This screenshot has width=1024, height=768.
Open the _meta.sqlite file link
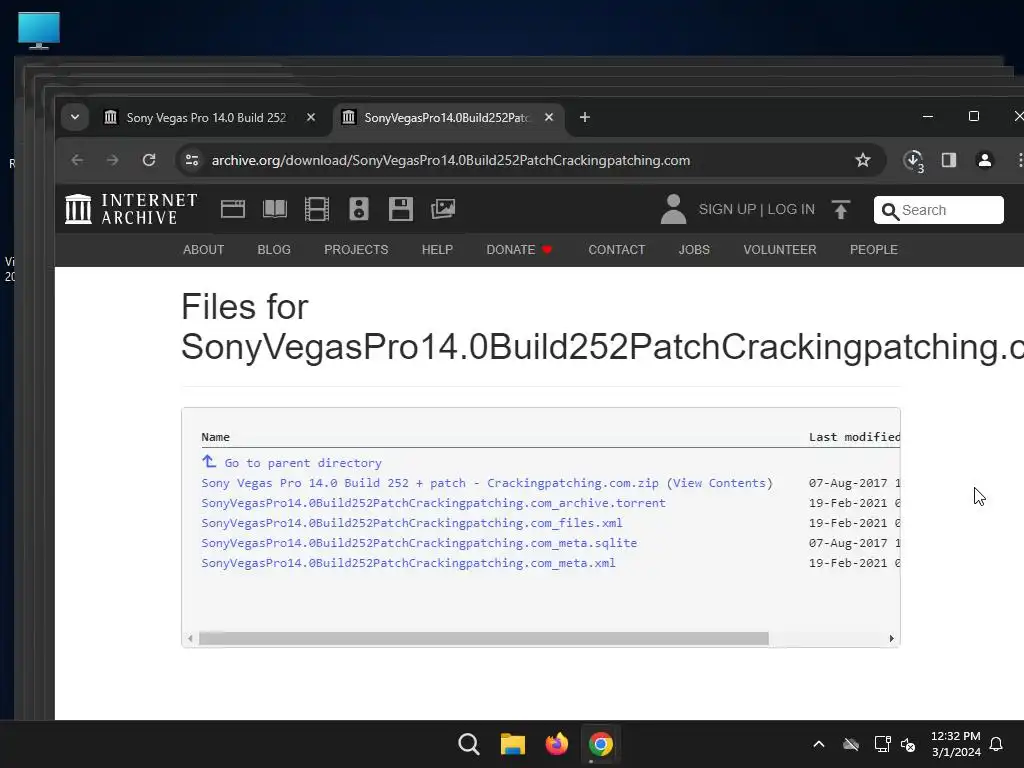click(x=419, y=543)
